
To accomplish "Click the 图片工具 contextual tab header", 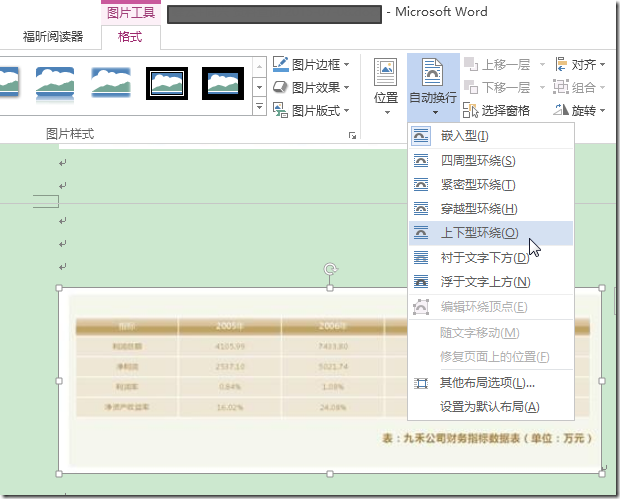I will point(131,12).
